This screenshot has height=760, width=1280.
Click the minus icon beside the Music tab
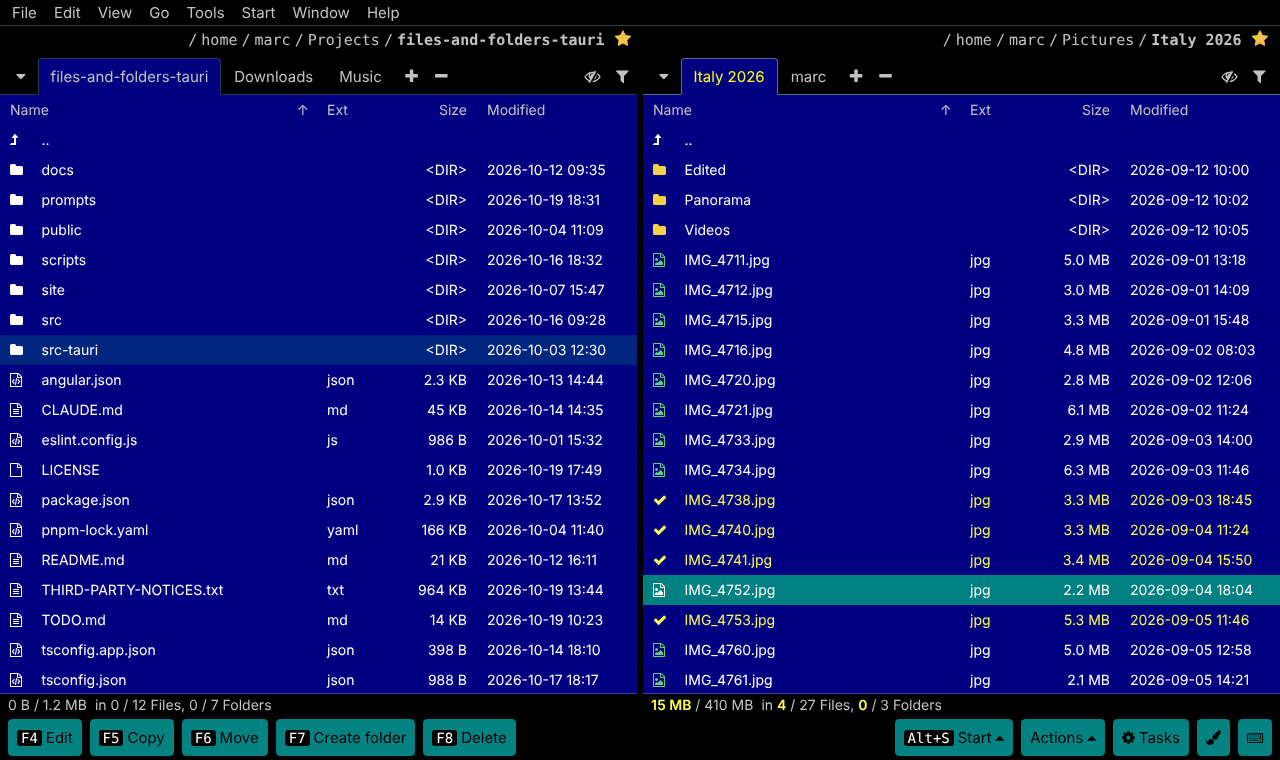click(441, 76)
